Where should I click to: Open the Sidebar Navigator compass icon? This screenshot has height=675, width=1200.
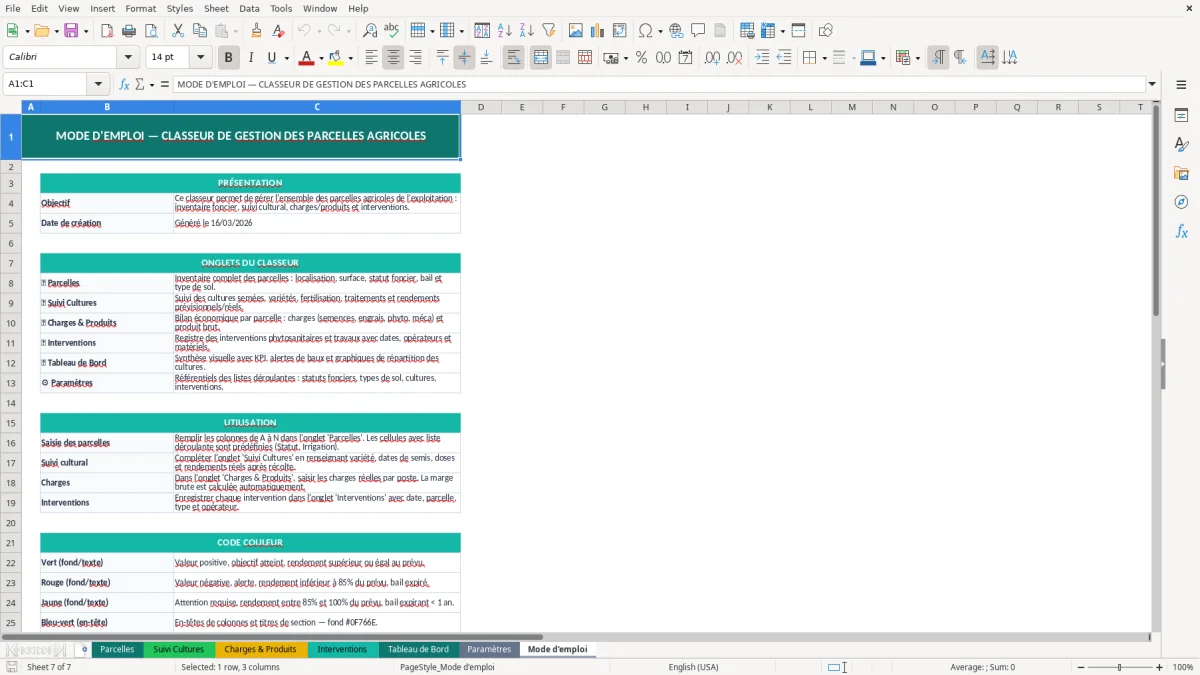pos(1181,202)
